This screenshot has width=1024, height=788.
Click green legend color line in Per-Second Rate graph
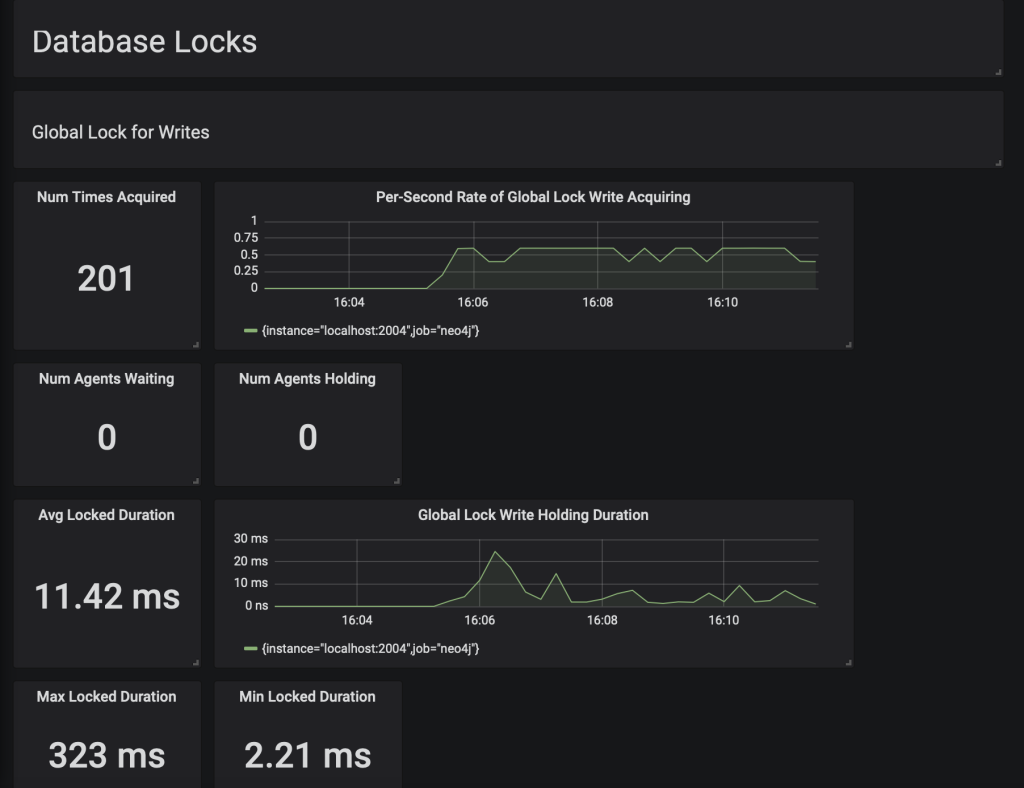[250, 330]
